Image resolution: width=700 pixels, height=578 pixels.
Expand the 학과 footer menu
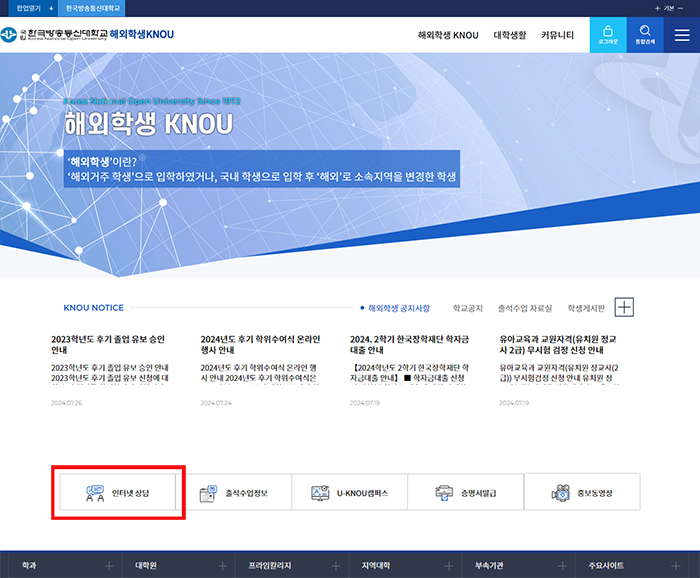[x=108, y=566]
